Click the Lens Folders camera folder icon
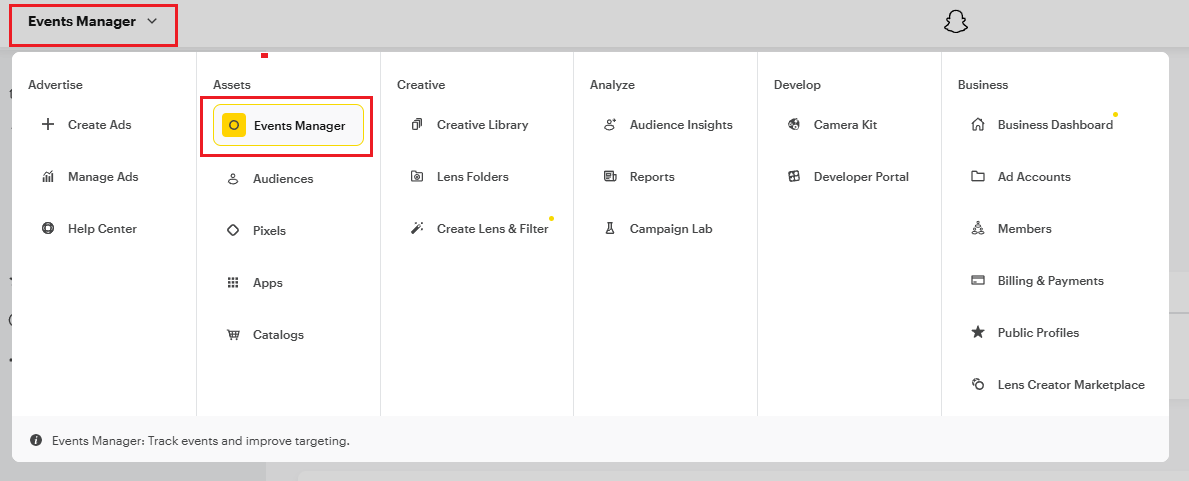Image resolution: width=1189 pixels, height=481 pixels. click(416, 177)
